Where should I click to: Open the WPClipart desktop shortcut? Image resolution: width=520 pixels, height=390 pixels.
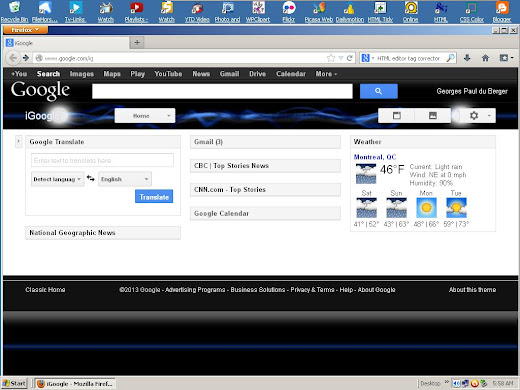[x=258, y=11]
